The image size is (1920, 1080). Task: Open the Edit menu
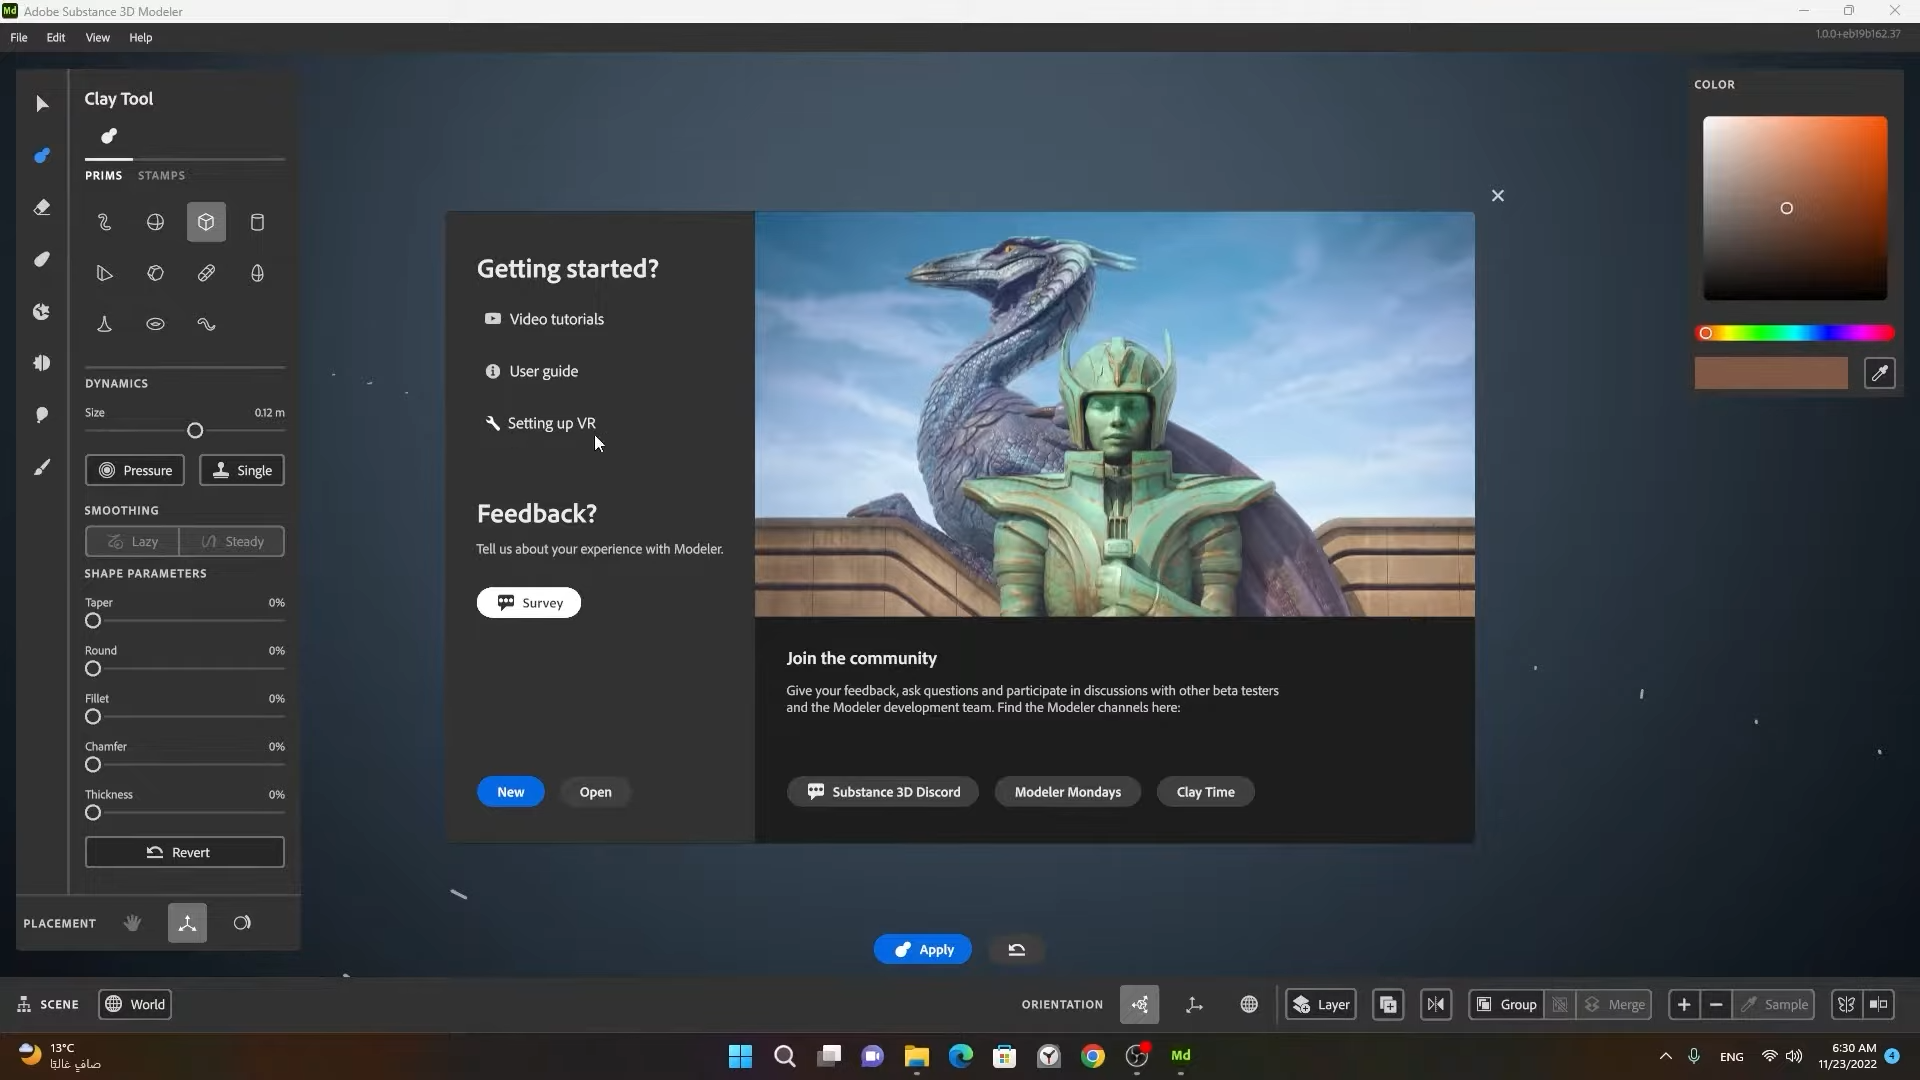[55, 37]
